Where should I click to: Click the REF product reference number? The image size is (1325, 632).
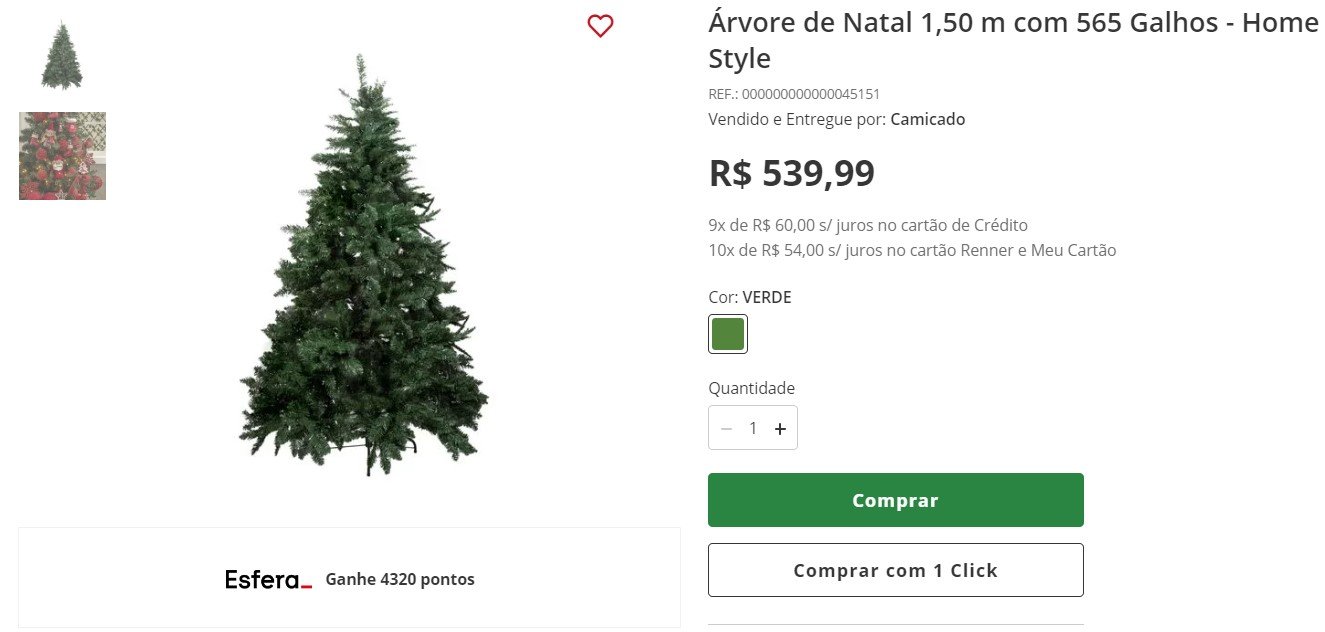(x=794, y=94)
